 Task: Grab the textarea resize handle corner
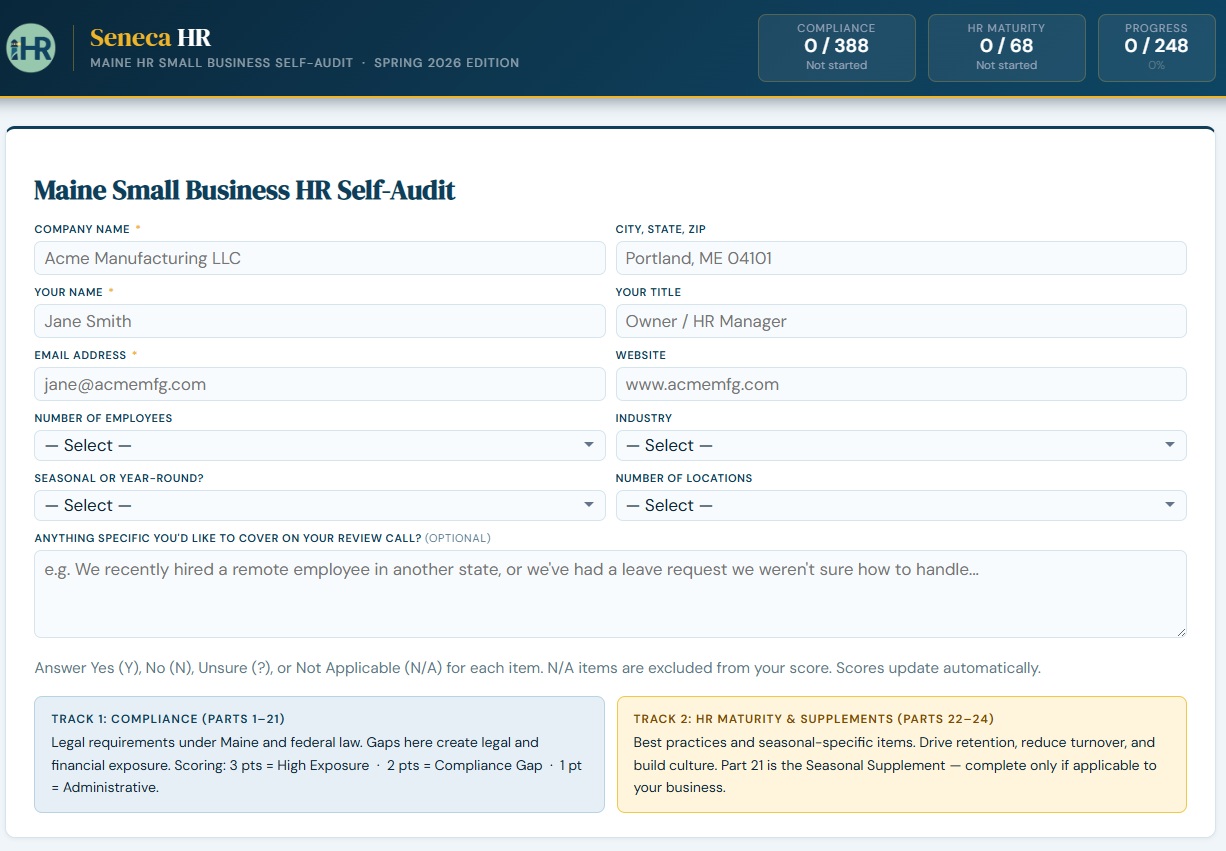tap(1181, 632)
